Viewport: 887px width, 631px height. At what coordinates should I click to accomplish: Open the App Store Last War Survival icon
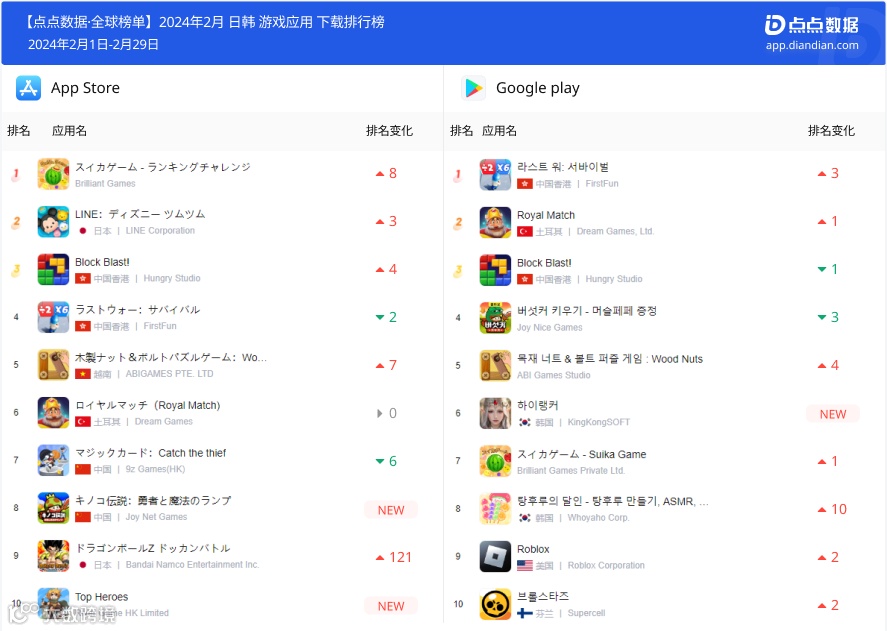[x=53, y=317]
